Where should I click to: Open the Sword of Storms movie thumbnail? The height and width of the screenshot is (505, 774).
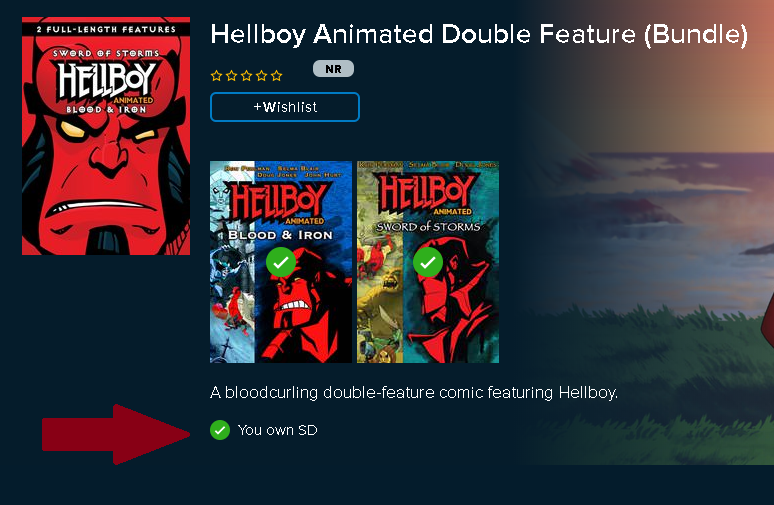coord(428,262)
